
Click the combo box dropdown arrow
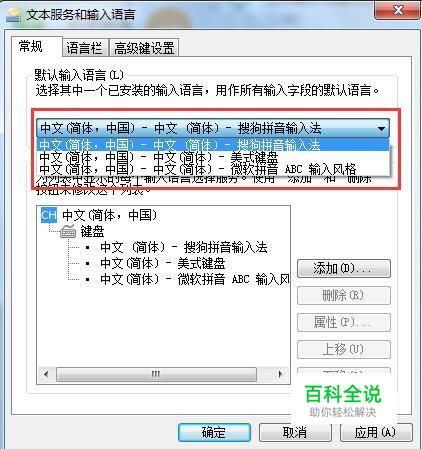[381, 128]
